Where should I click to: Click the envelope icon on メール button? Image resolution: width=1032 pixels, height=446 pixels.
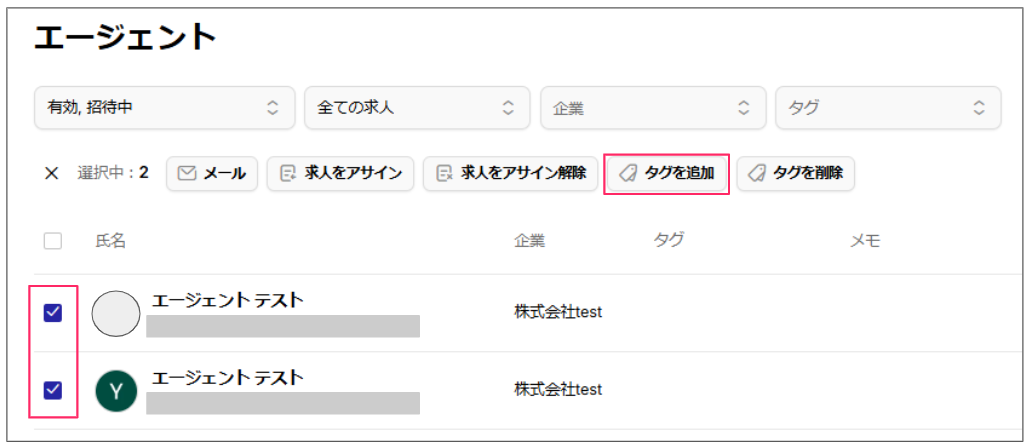(188, 174)
